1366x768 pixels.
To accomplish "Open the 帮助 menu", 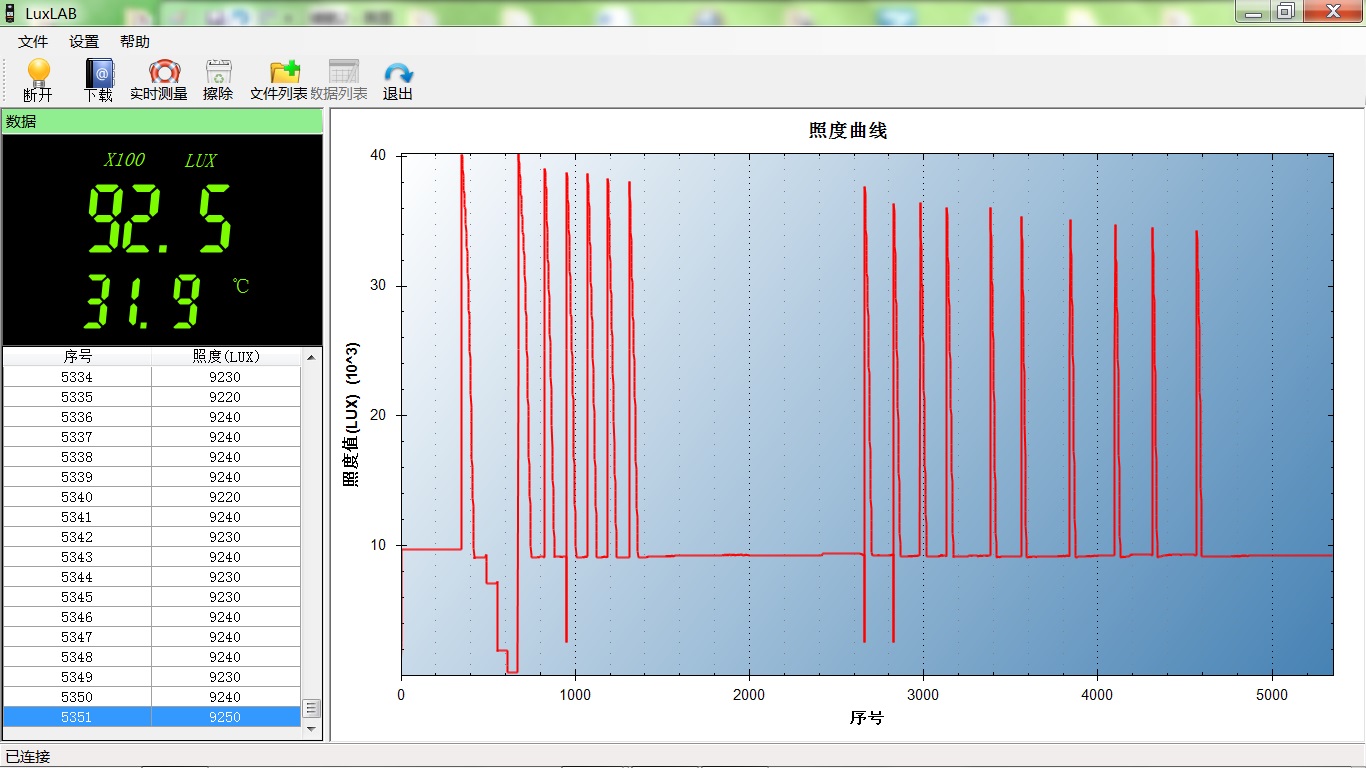I will (134, 42).
